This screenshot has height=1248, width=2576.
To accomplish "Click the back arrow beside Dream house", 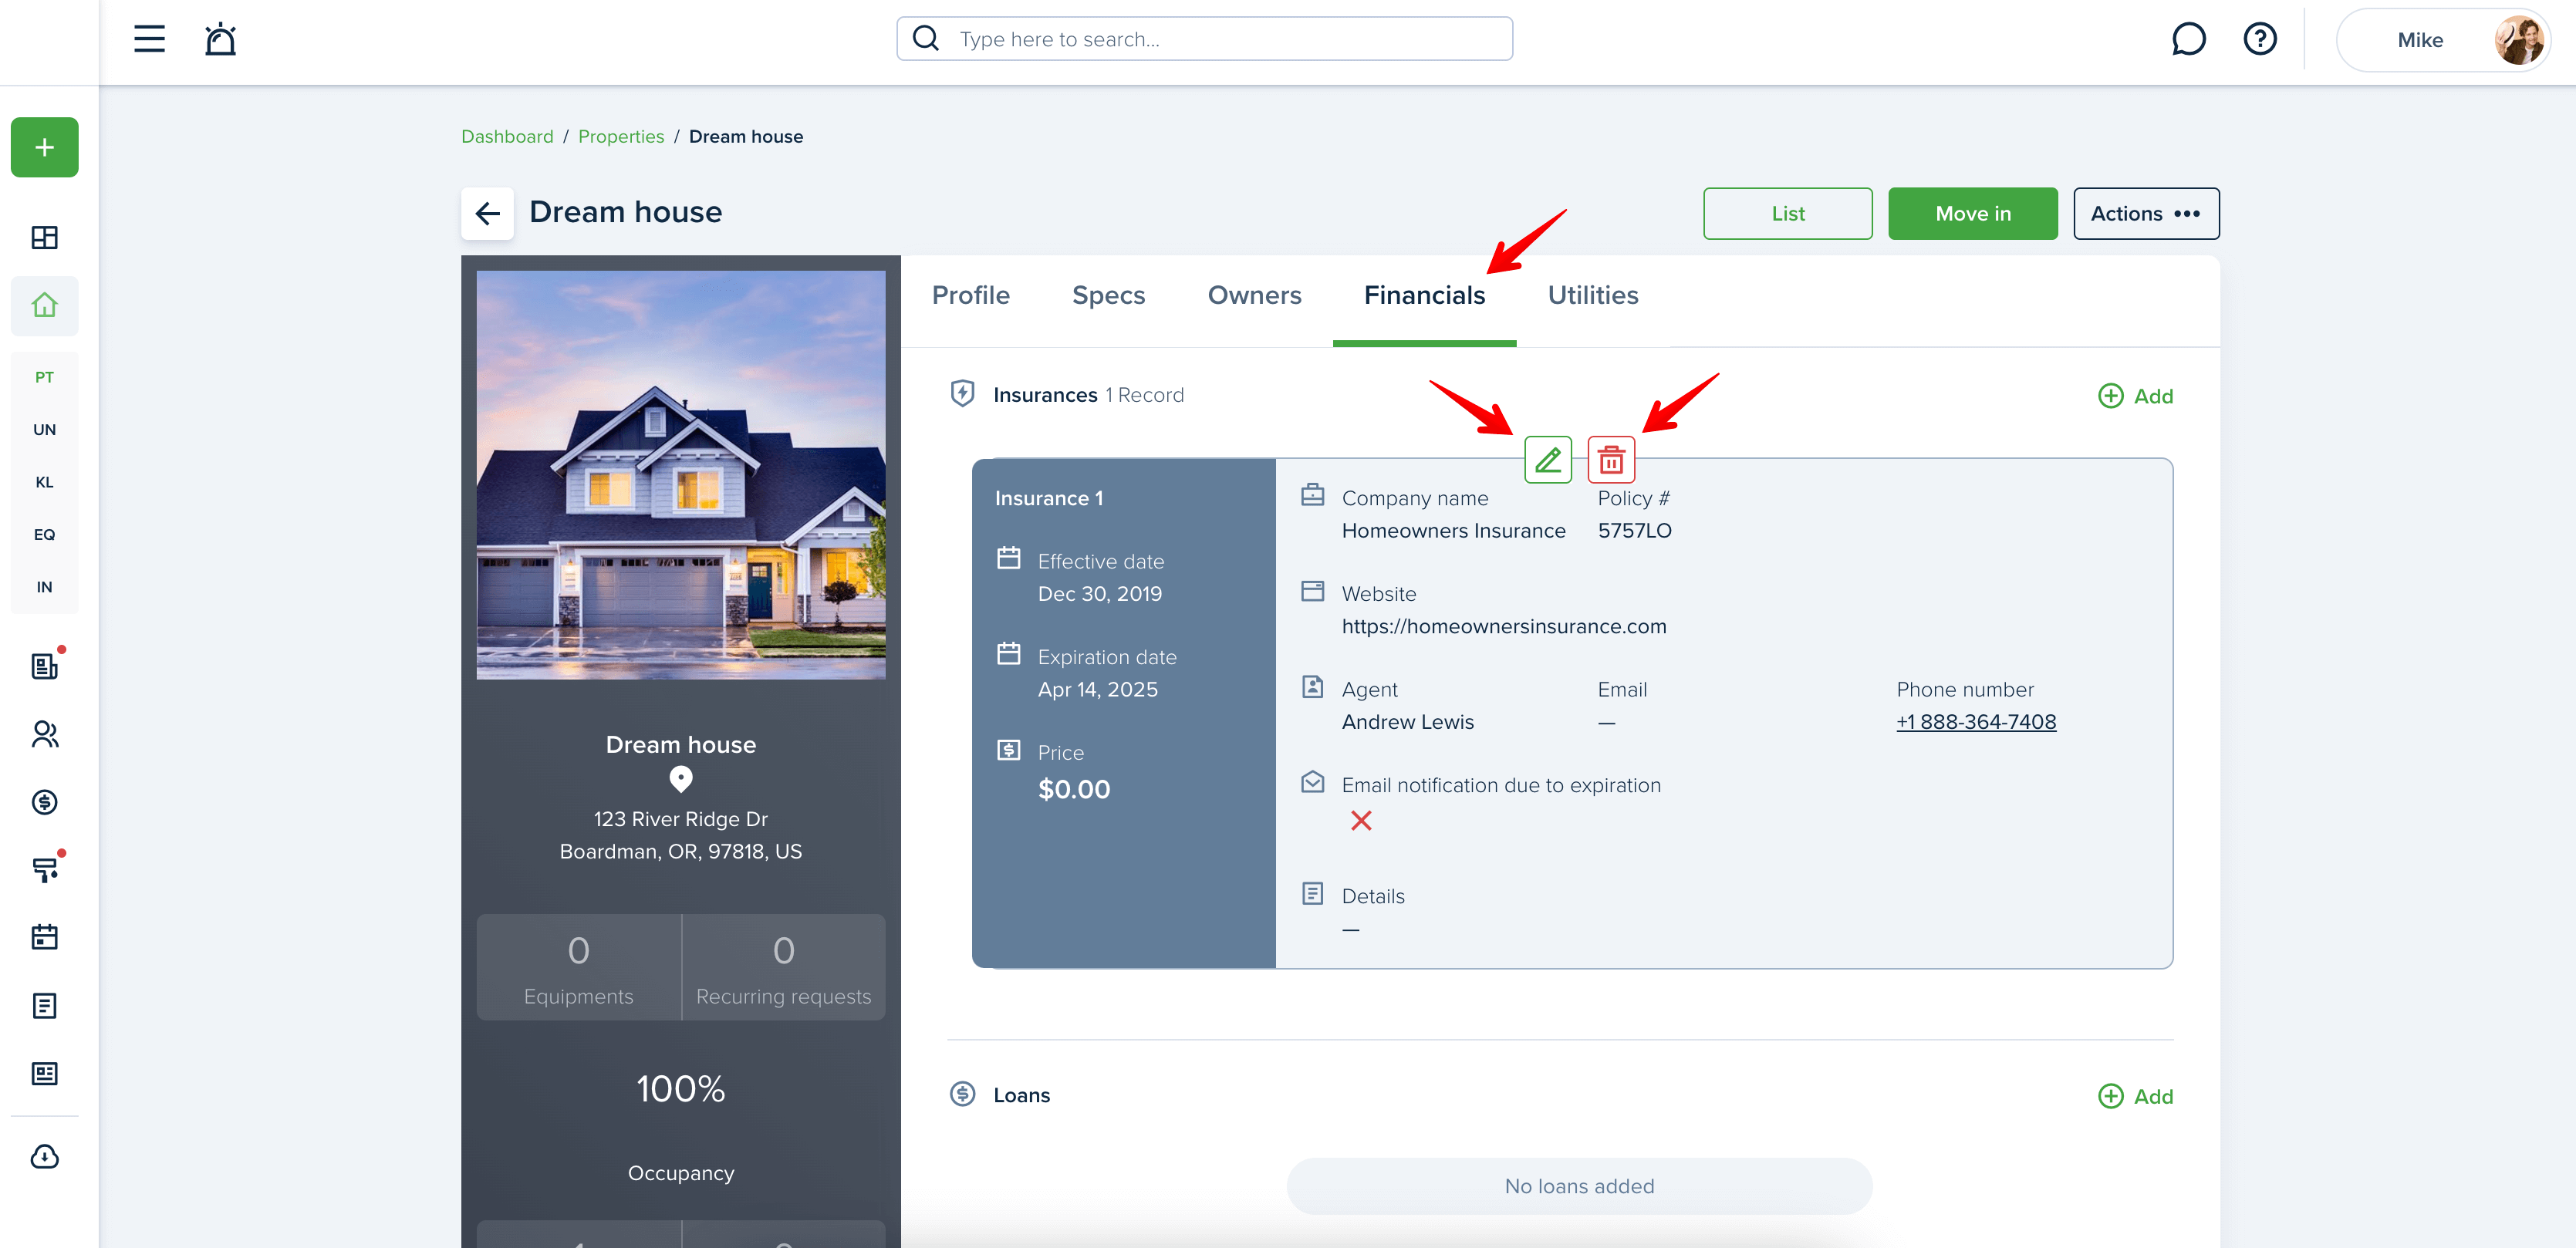I will pos(487,213).
